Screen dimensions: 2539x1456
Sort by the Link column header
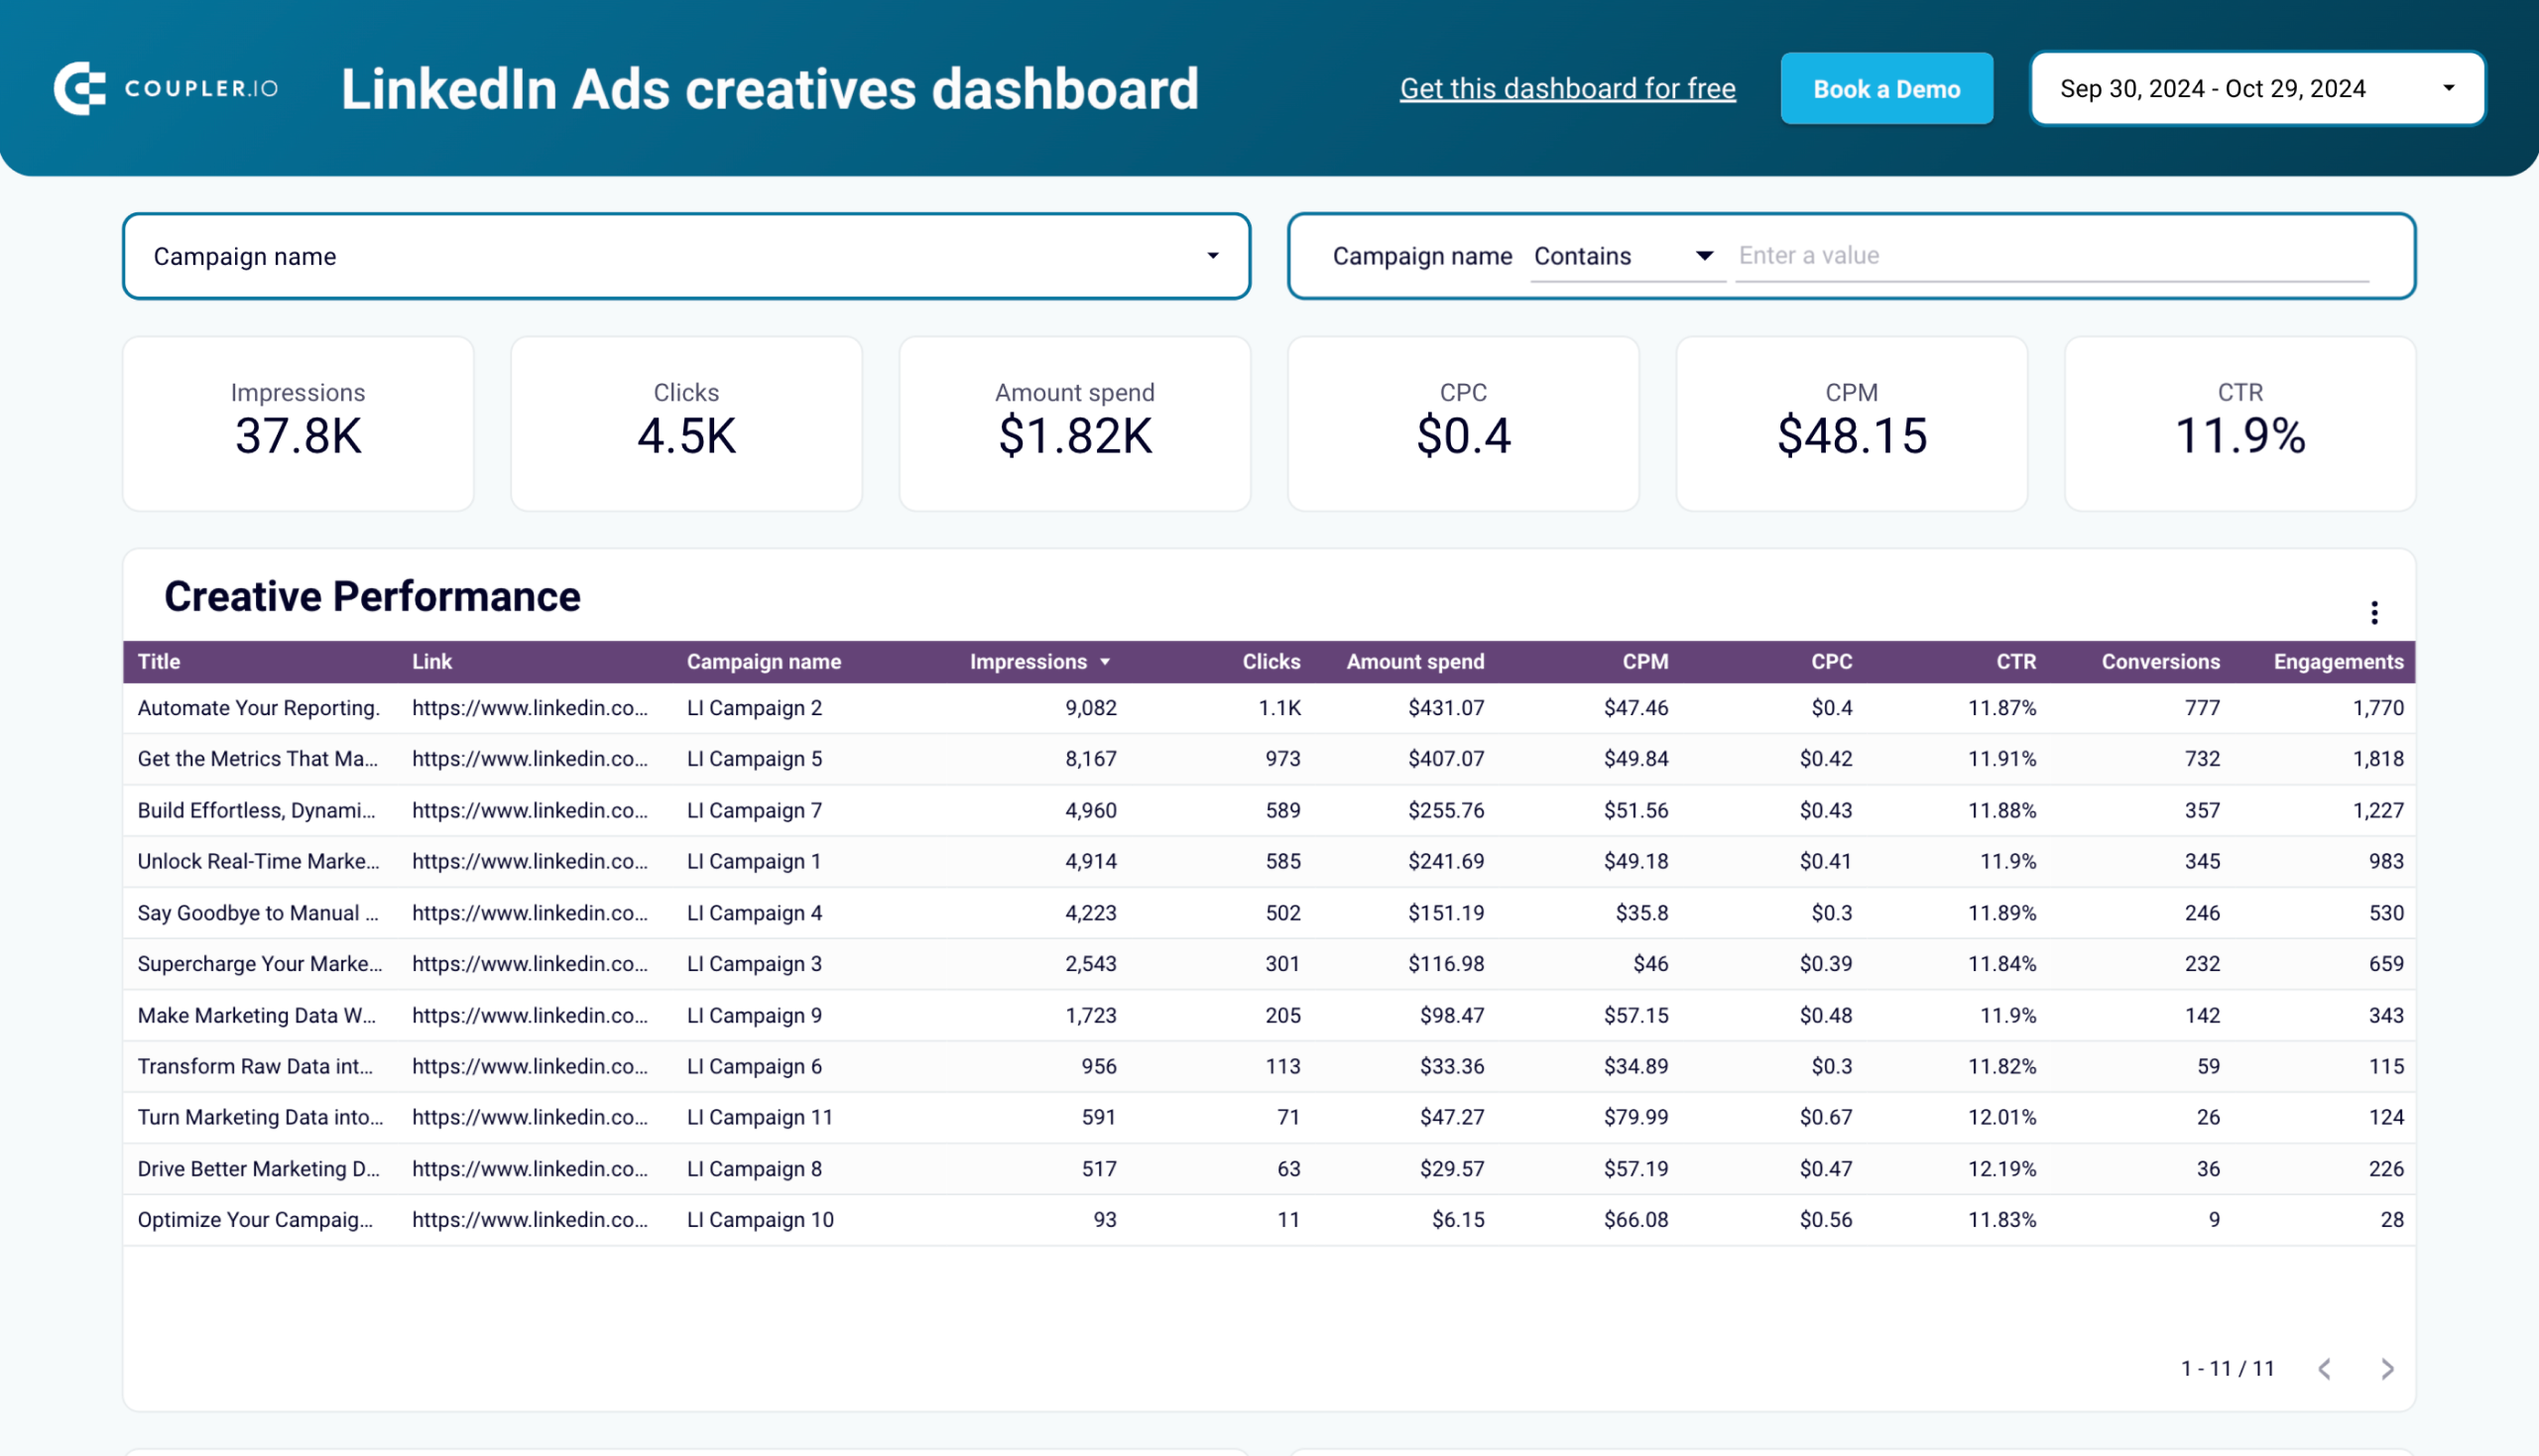coord(431,662)
